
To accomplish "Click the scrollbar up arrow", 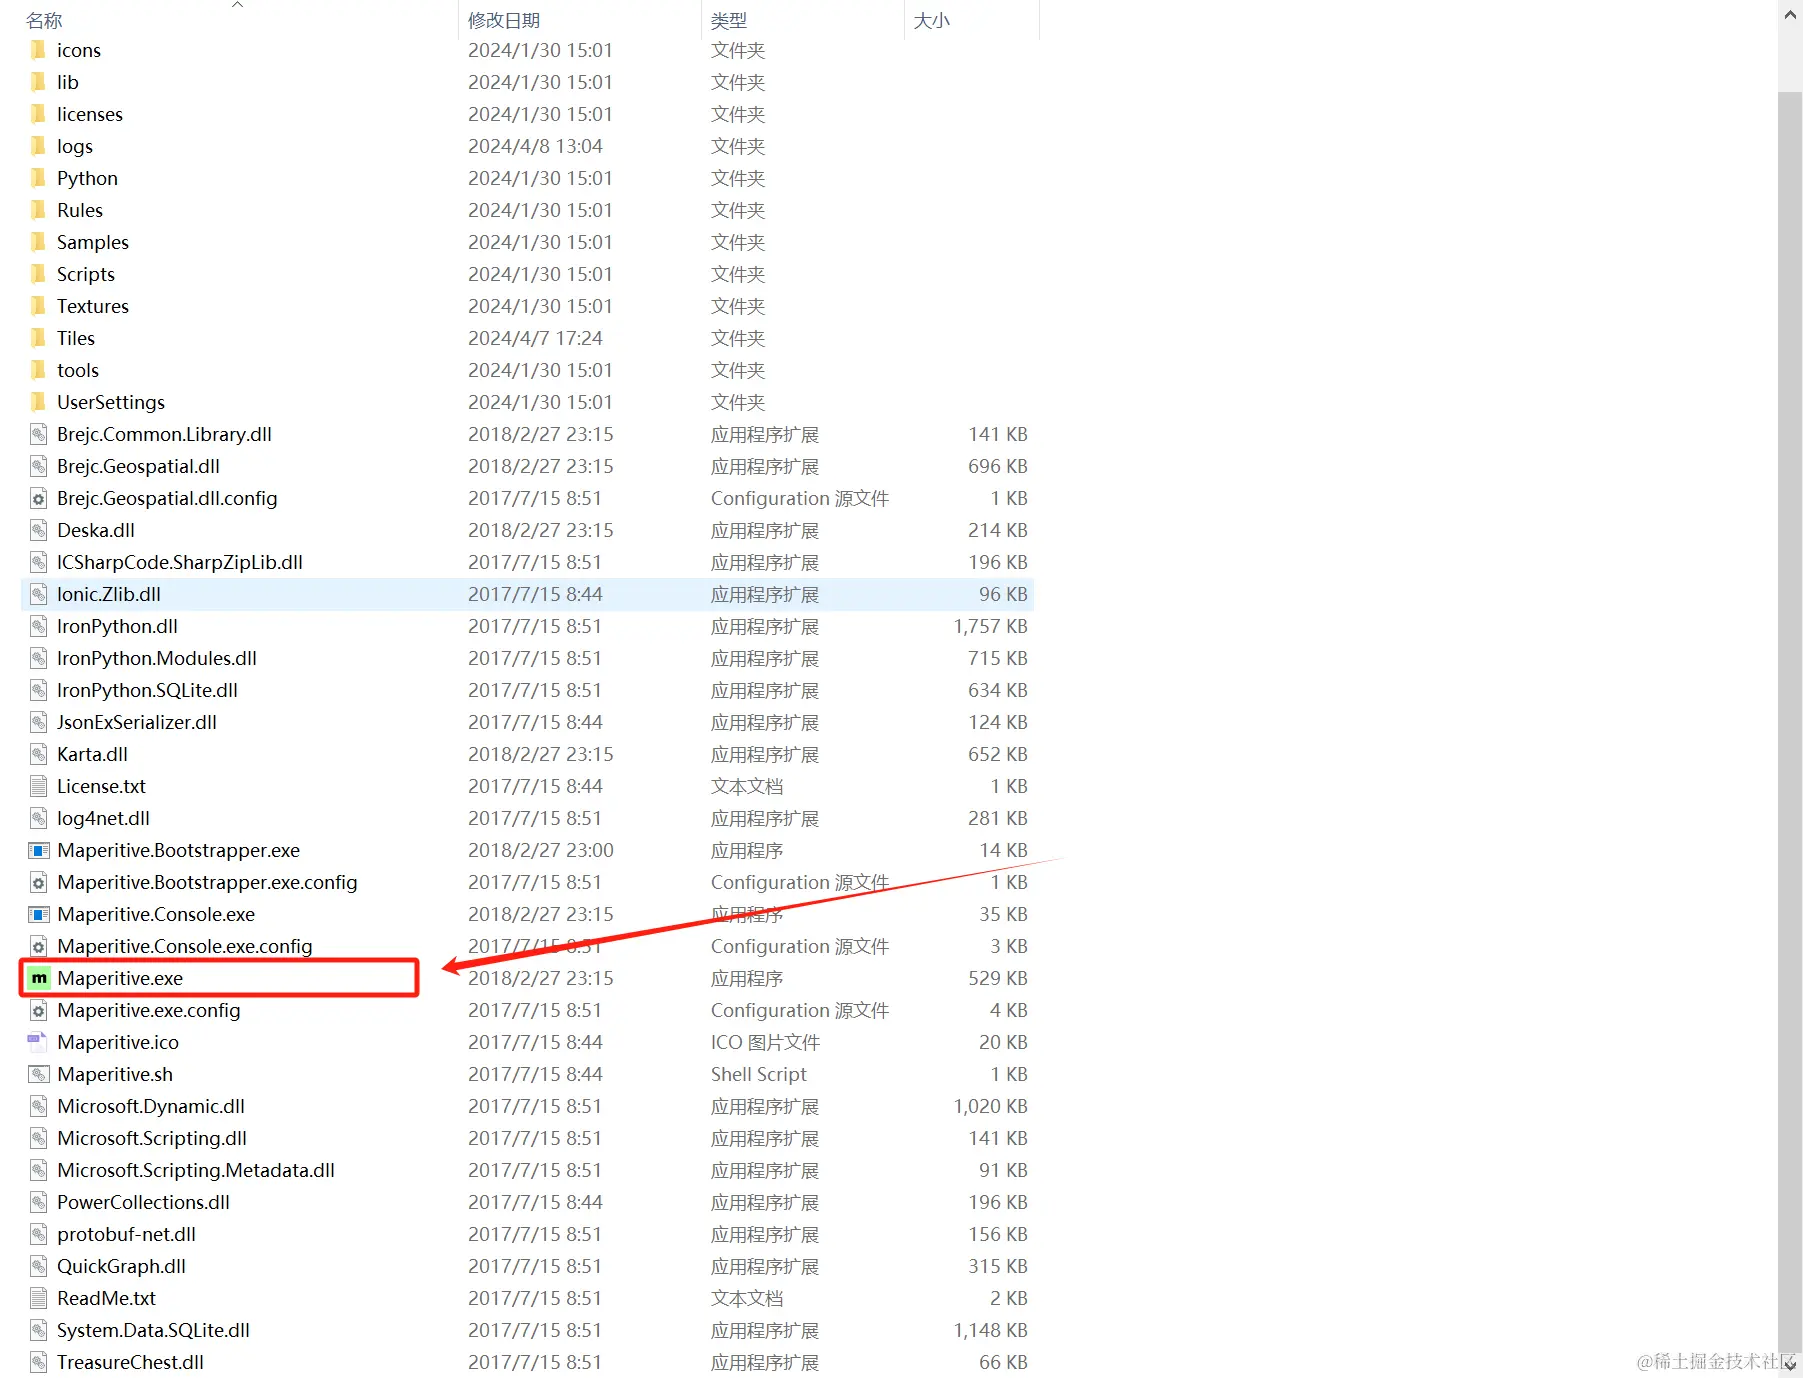I will pyautogui.click(x=1790, y=15).
